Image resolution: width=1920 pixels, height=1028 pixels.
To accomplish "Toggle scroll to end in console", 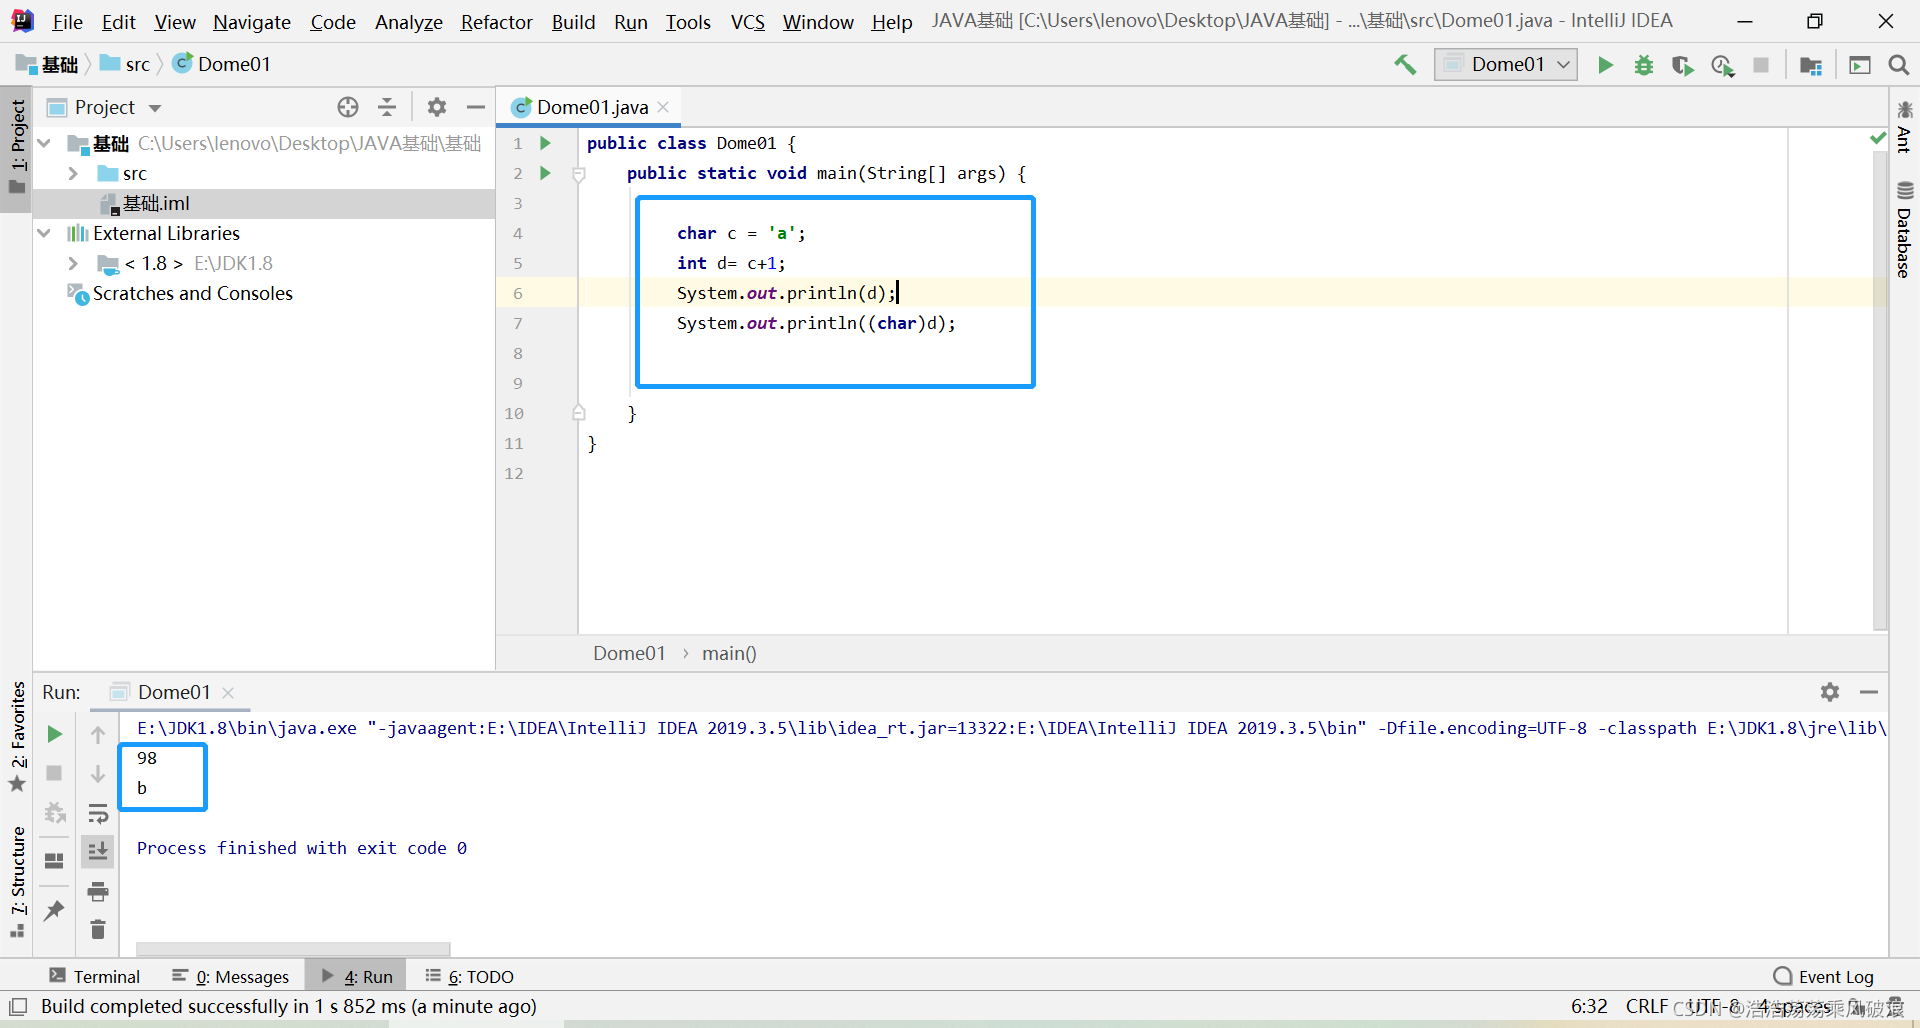I will pyautogui.click(x=98, y=852).
